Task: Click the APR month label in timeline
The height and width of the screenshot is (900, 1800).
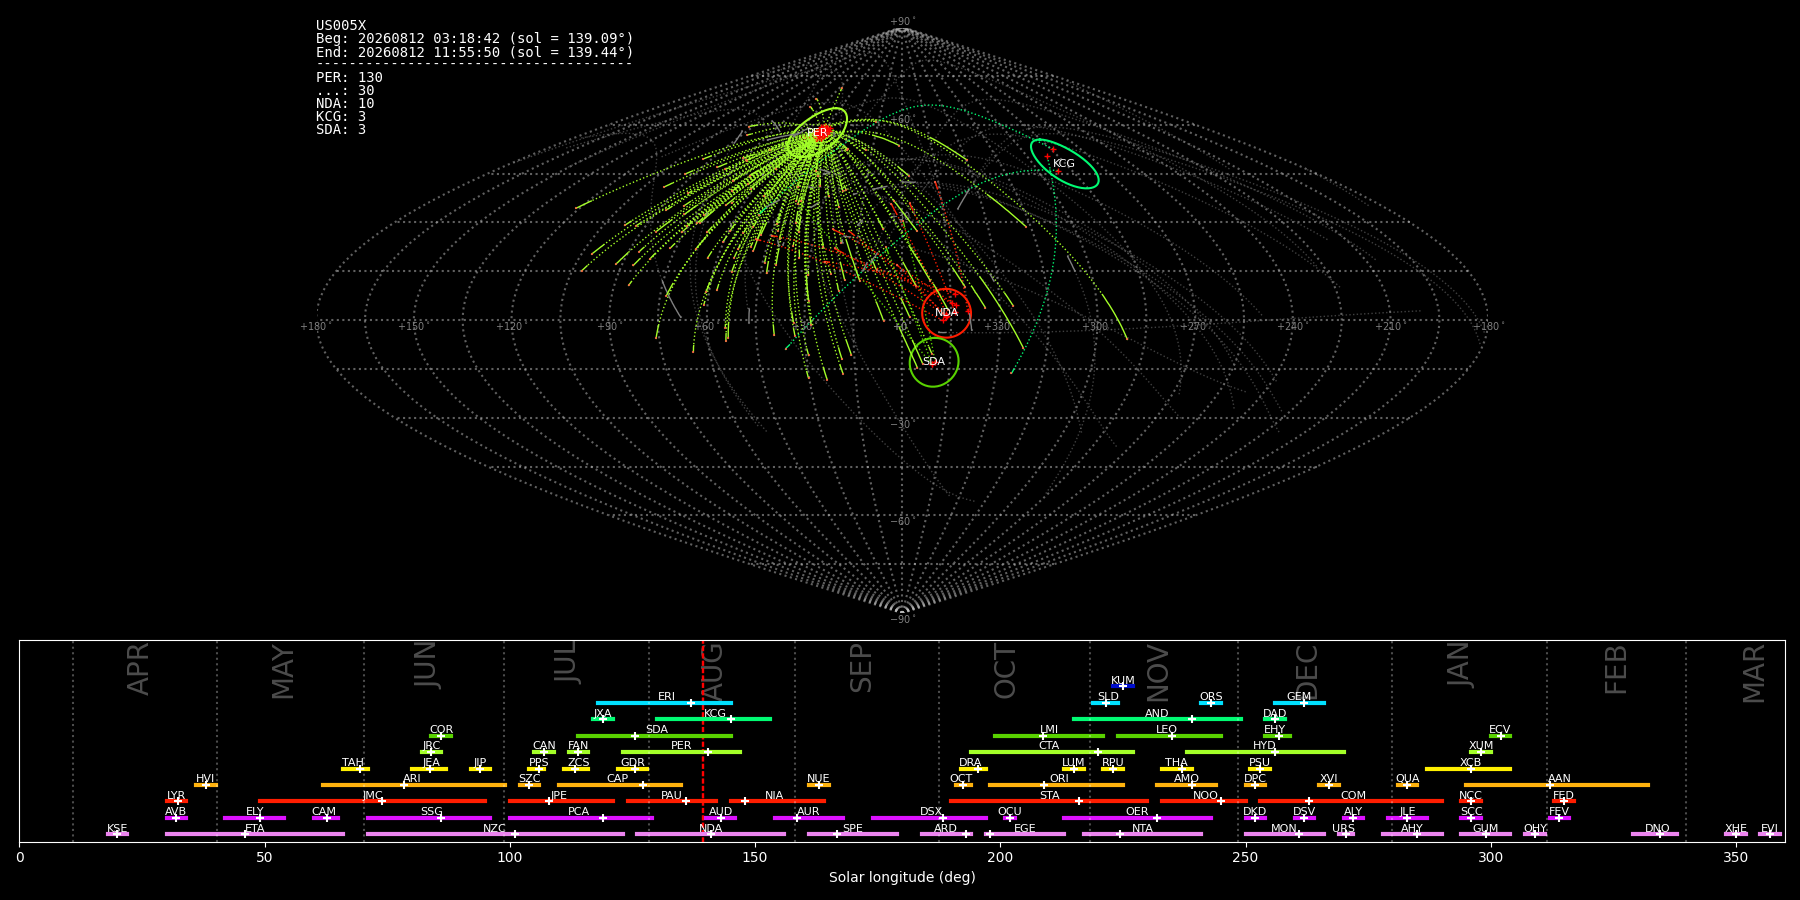Action: (x=139, y=669)
